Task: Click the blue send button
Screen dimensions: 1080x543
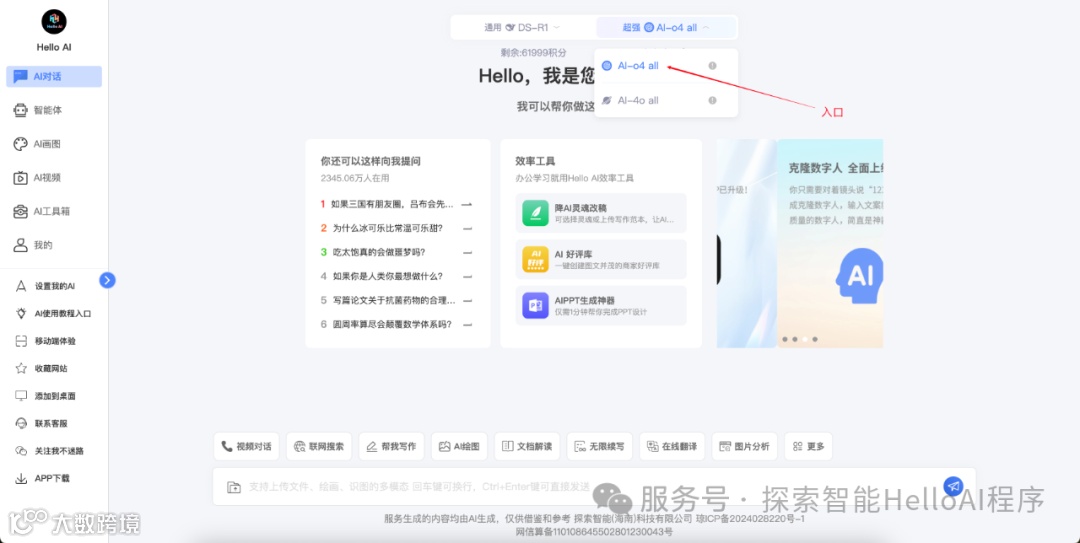Action: pyautogui.click(x=953, y=486)
